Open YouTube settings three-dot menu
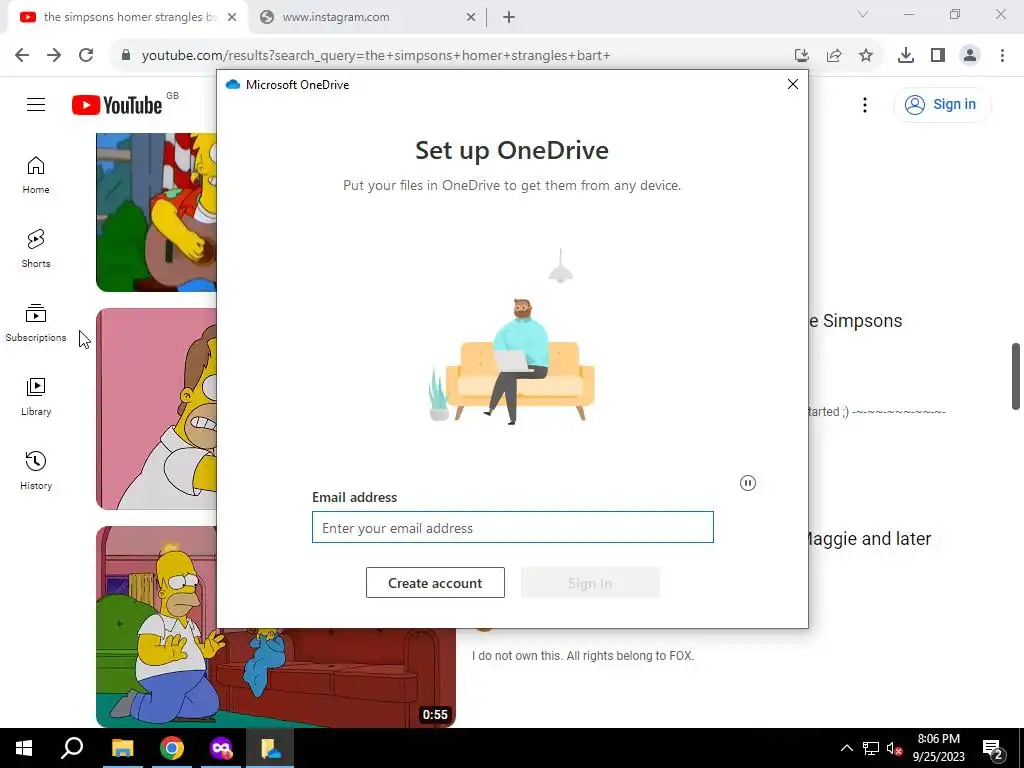Screen dimensions: 1024x768 865,105
